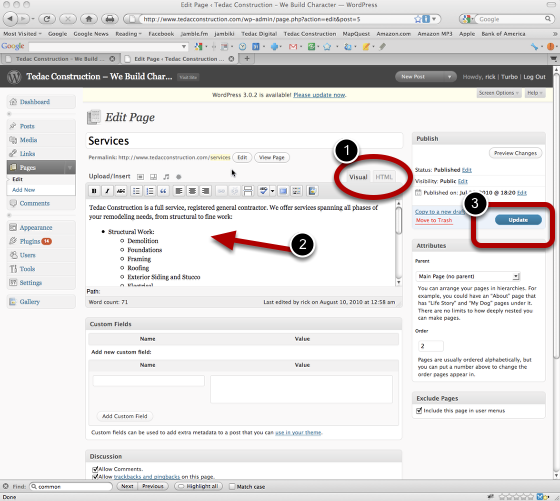Image resolution: width=560 pixels, height=501 pixels.
Task: Open a new browser tab
Action: 247,59
